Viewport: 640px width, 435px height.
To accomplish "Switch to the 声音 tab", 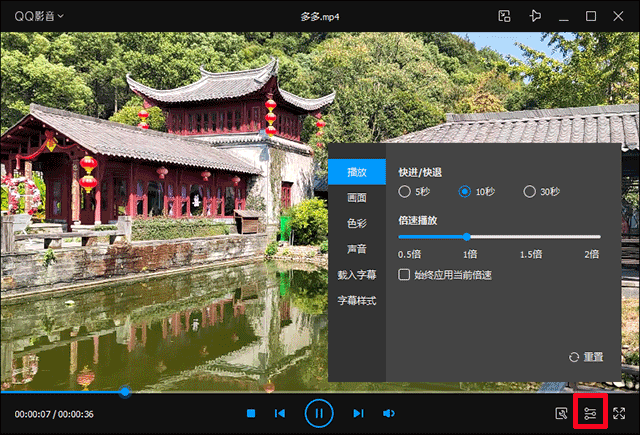I will click(x=356, y=248).
